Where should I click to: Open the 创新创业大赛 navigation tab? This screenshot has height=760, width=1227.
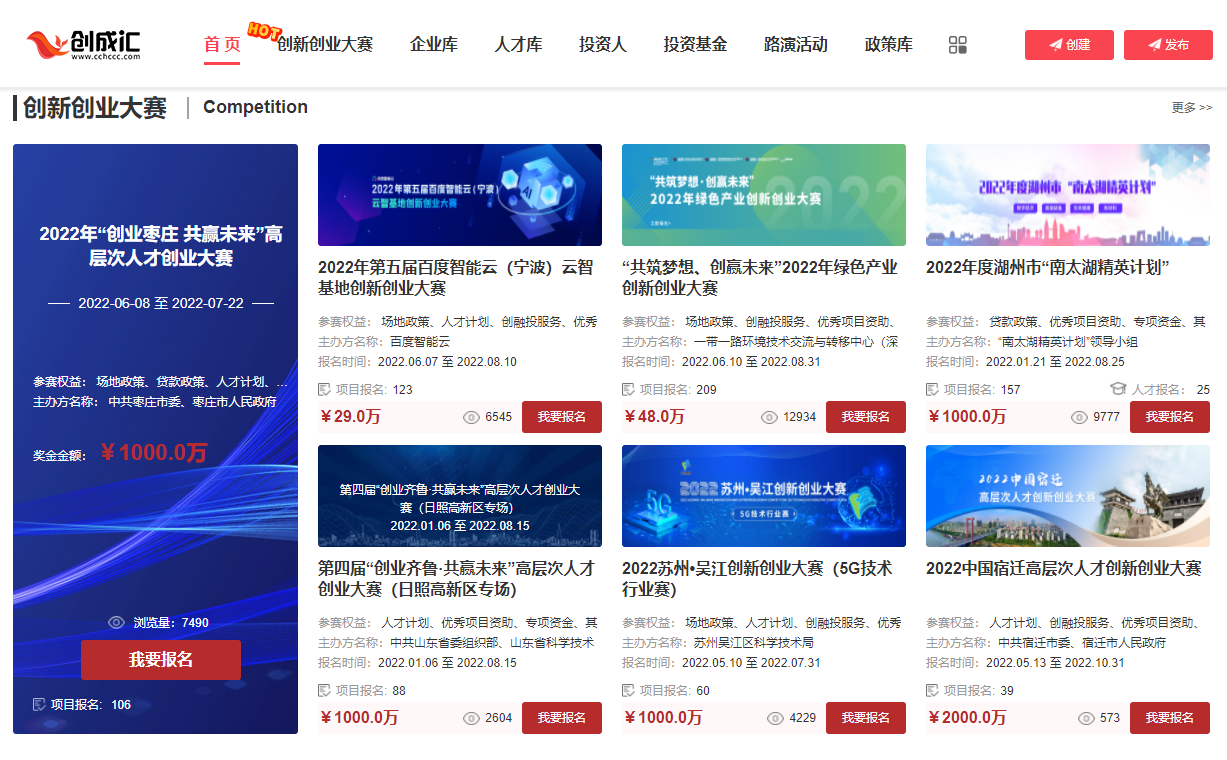[324, 45]
